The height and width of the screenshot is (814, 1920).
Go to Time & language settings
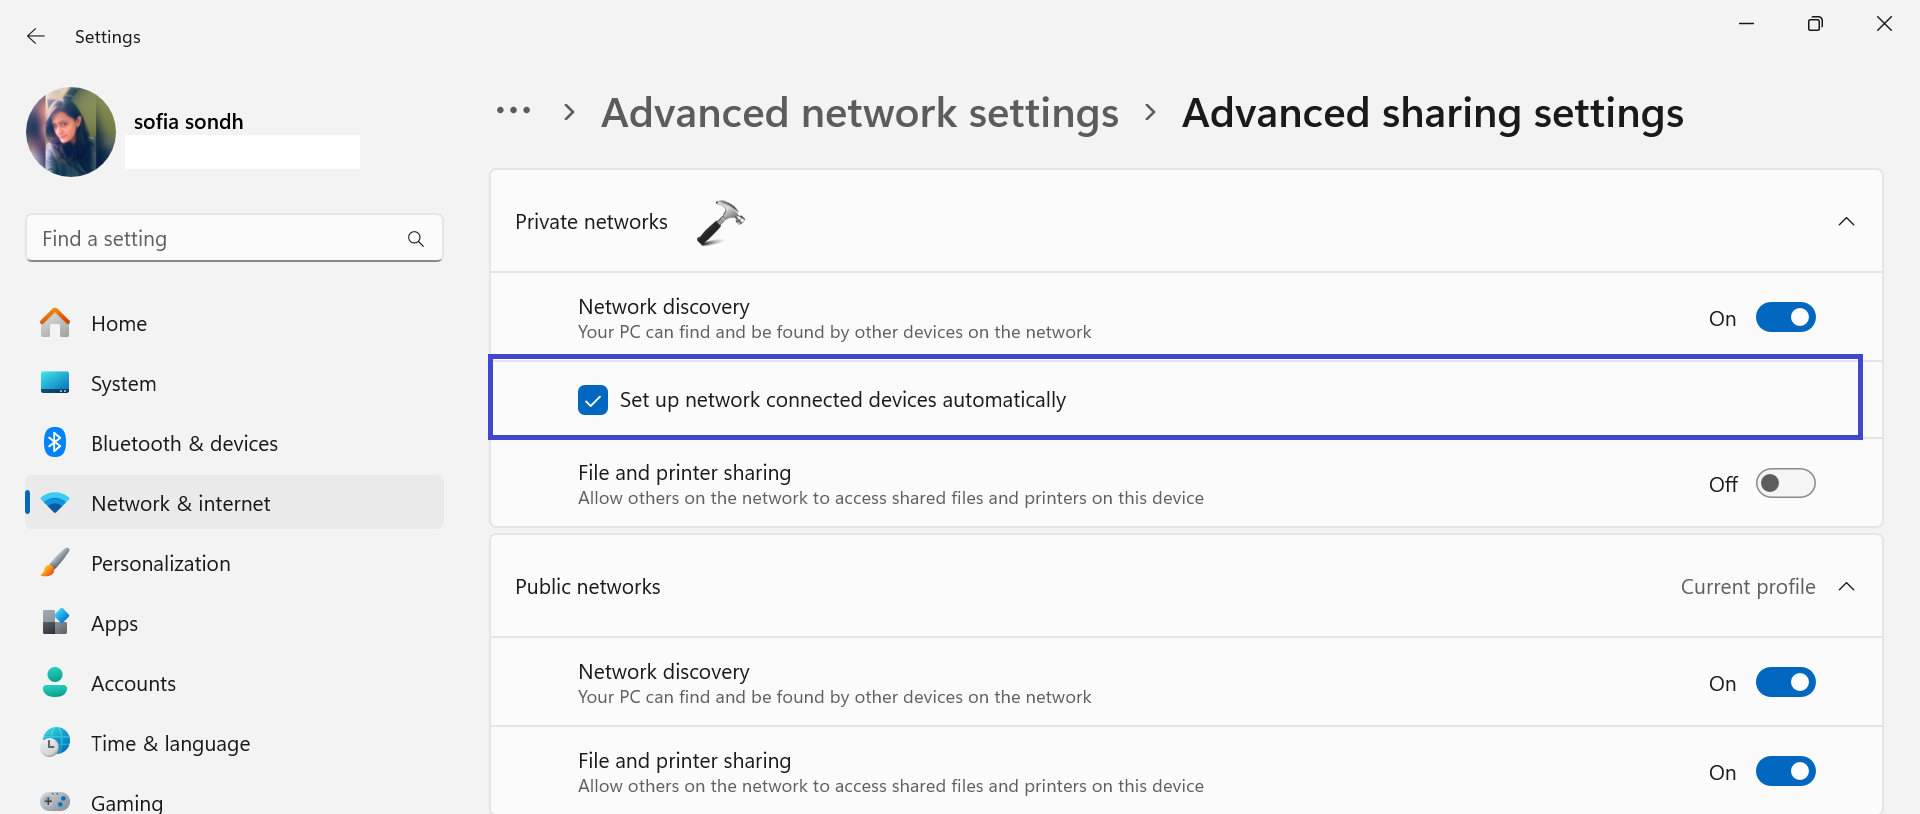pyautogui.click(x=170, y=743)
